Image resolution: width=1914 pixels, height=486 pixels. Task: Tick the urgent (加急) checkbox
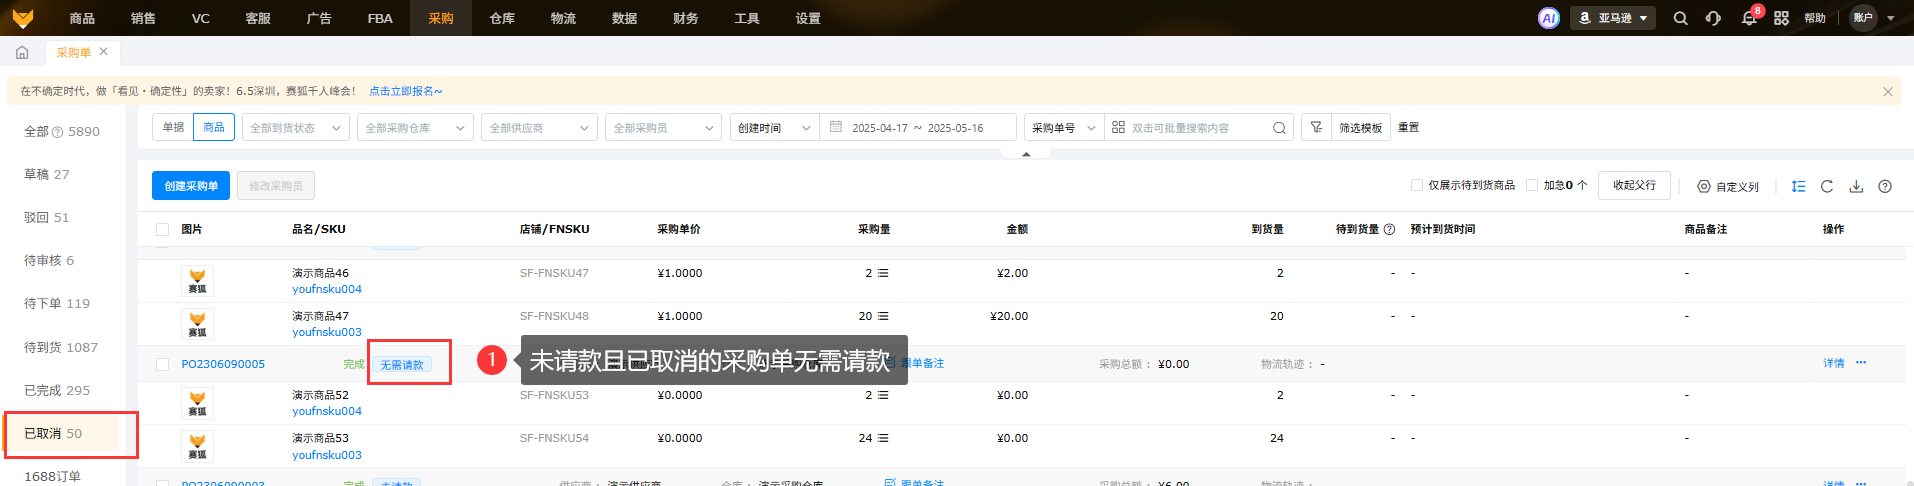point(1532,185)
